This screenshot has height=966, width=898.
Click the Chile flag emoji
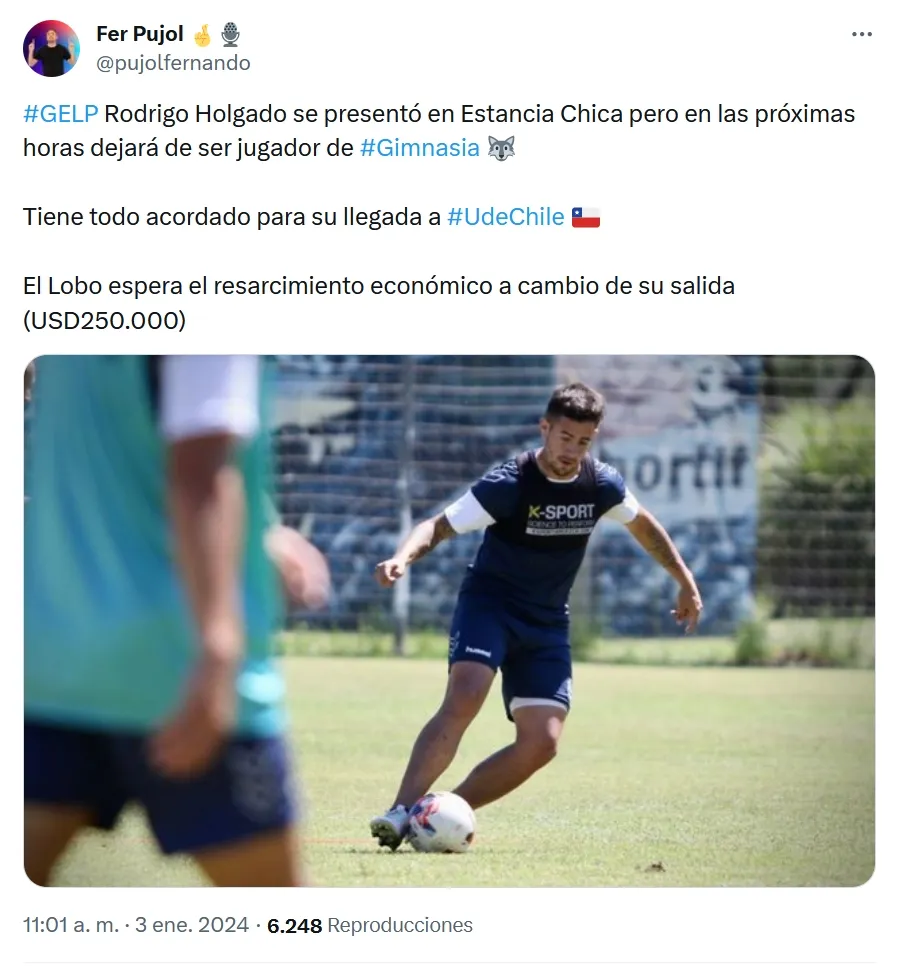point(586,217)
